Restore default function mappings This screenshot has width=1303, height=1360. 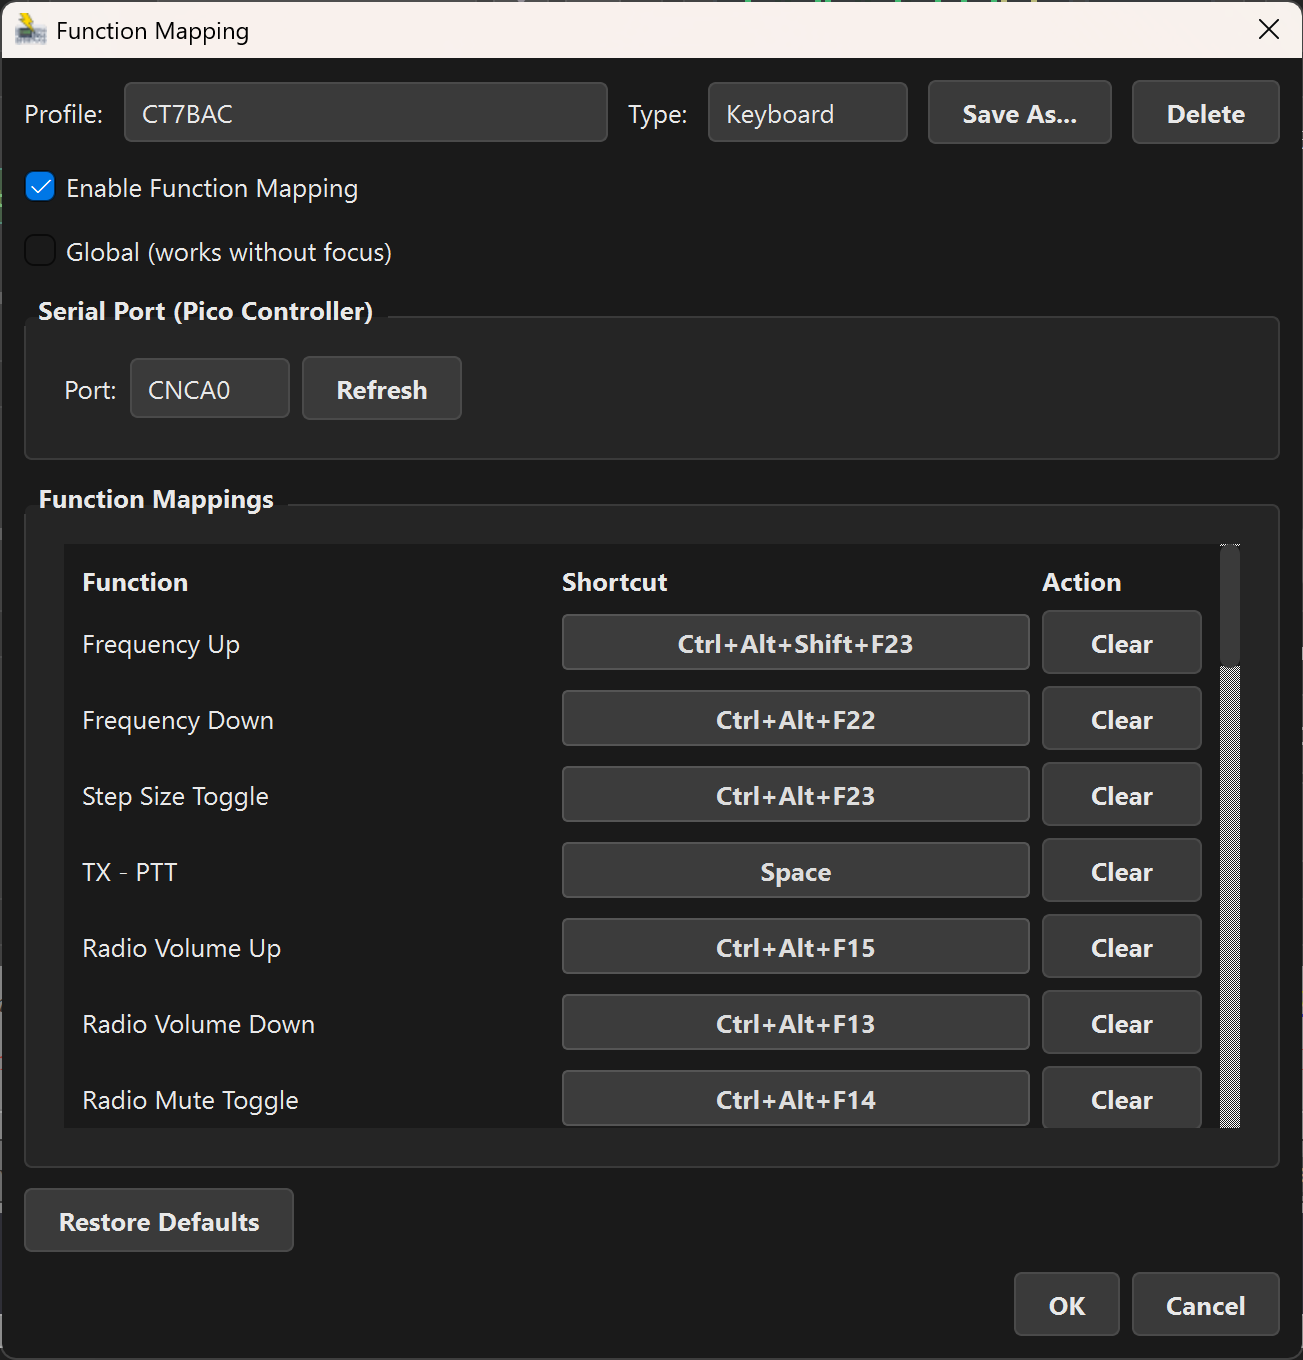[x=158, y=1220]
